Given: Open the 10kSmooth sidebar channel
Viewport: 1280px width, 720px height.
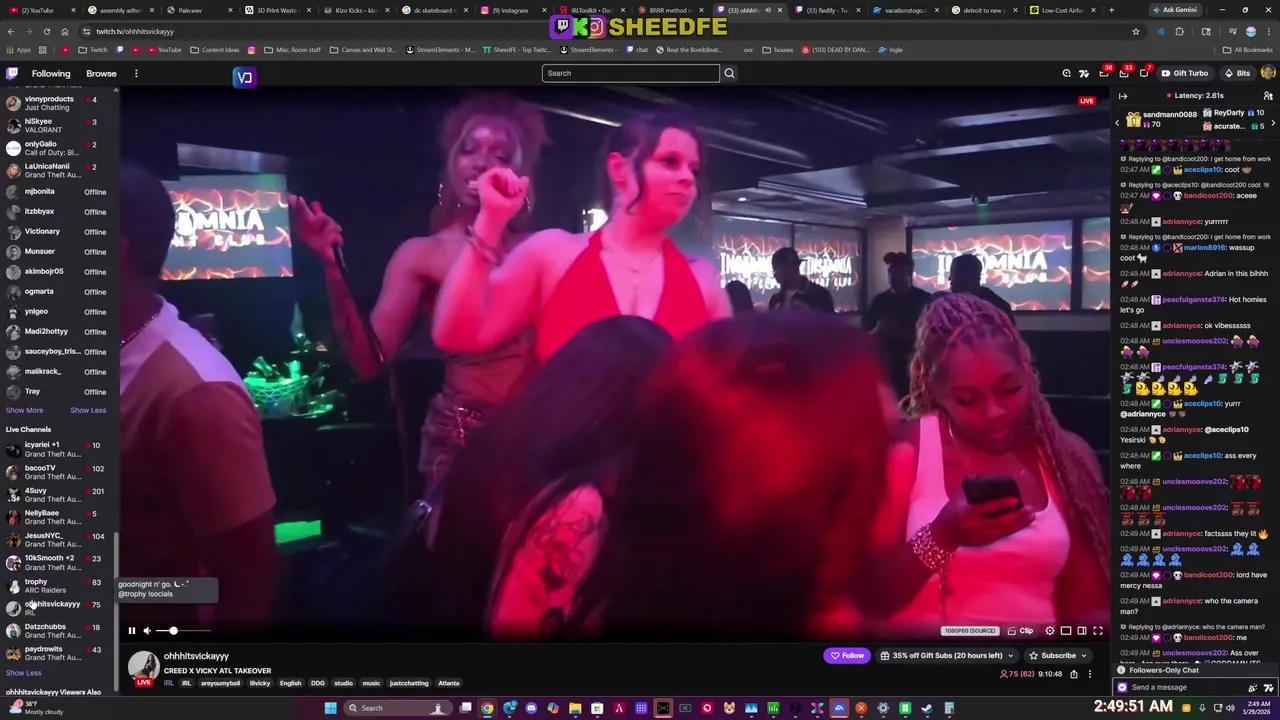Looking at the screenshot, I should click(x=60, y=562).
